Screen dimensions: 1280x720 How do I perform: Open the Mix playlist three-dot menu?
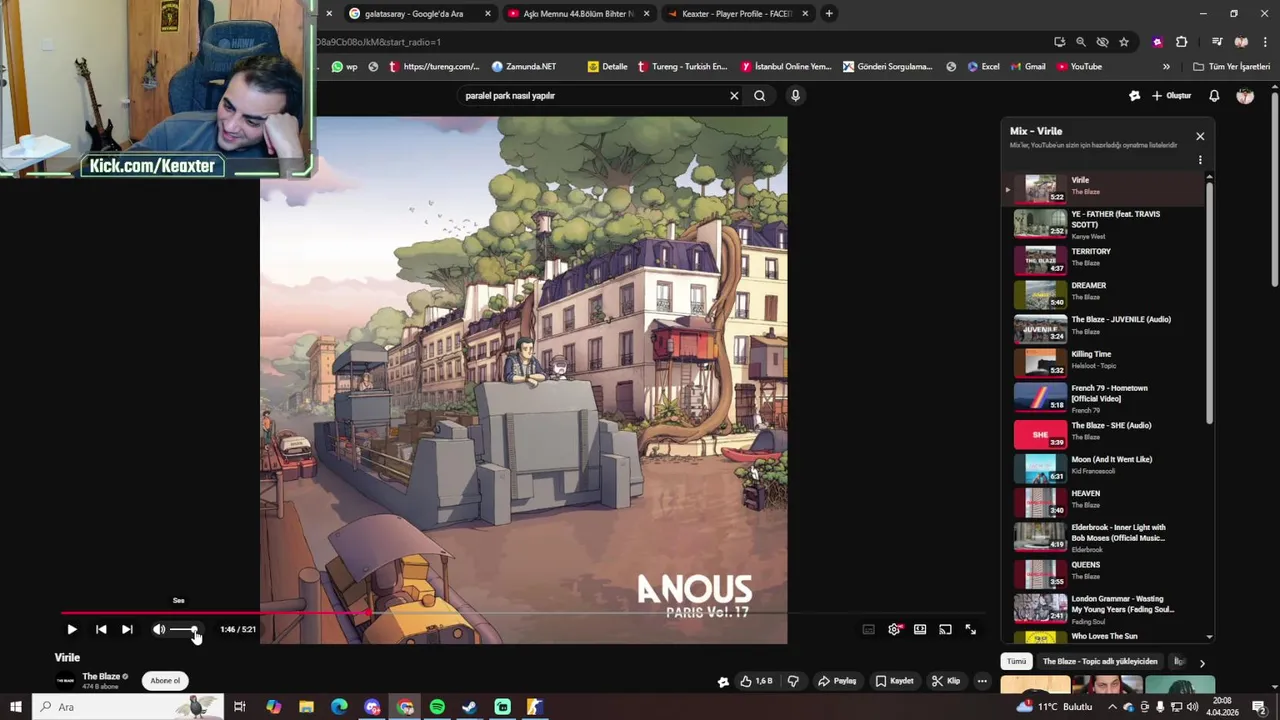pos(1200,160)
